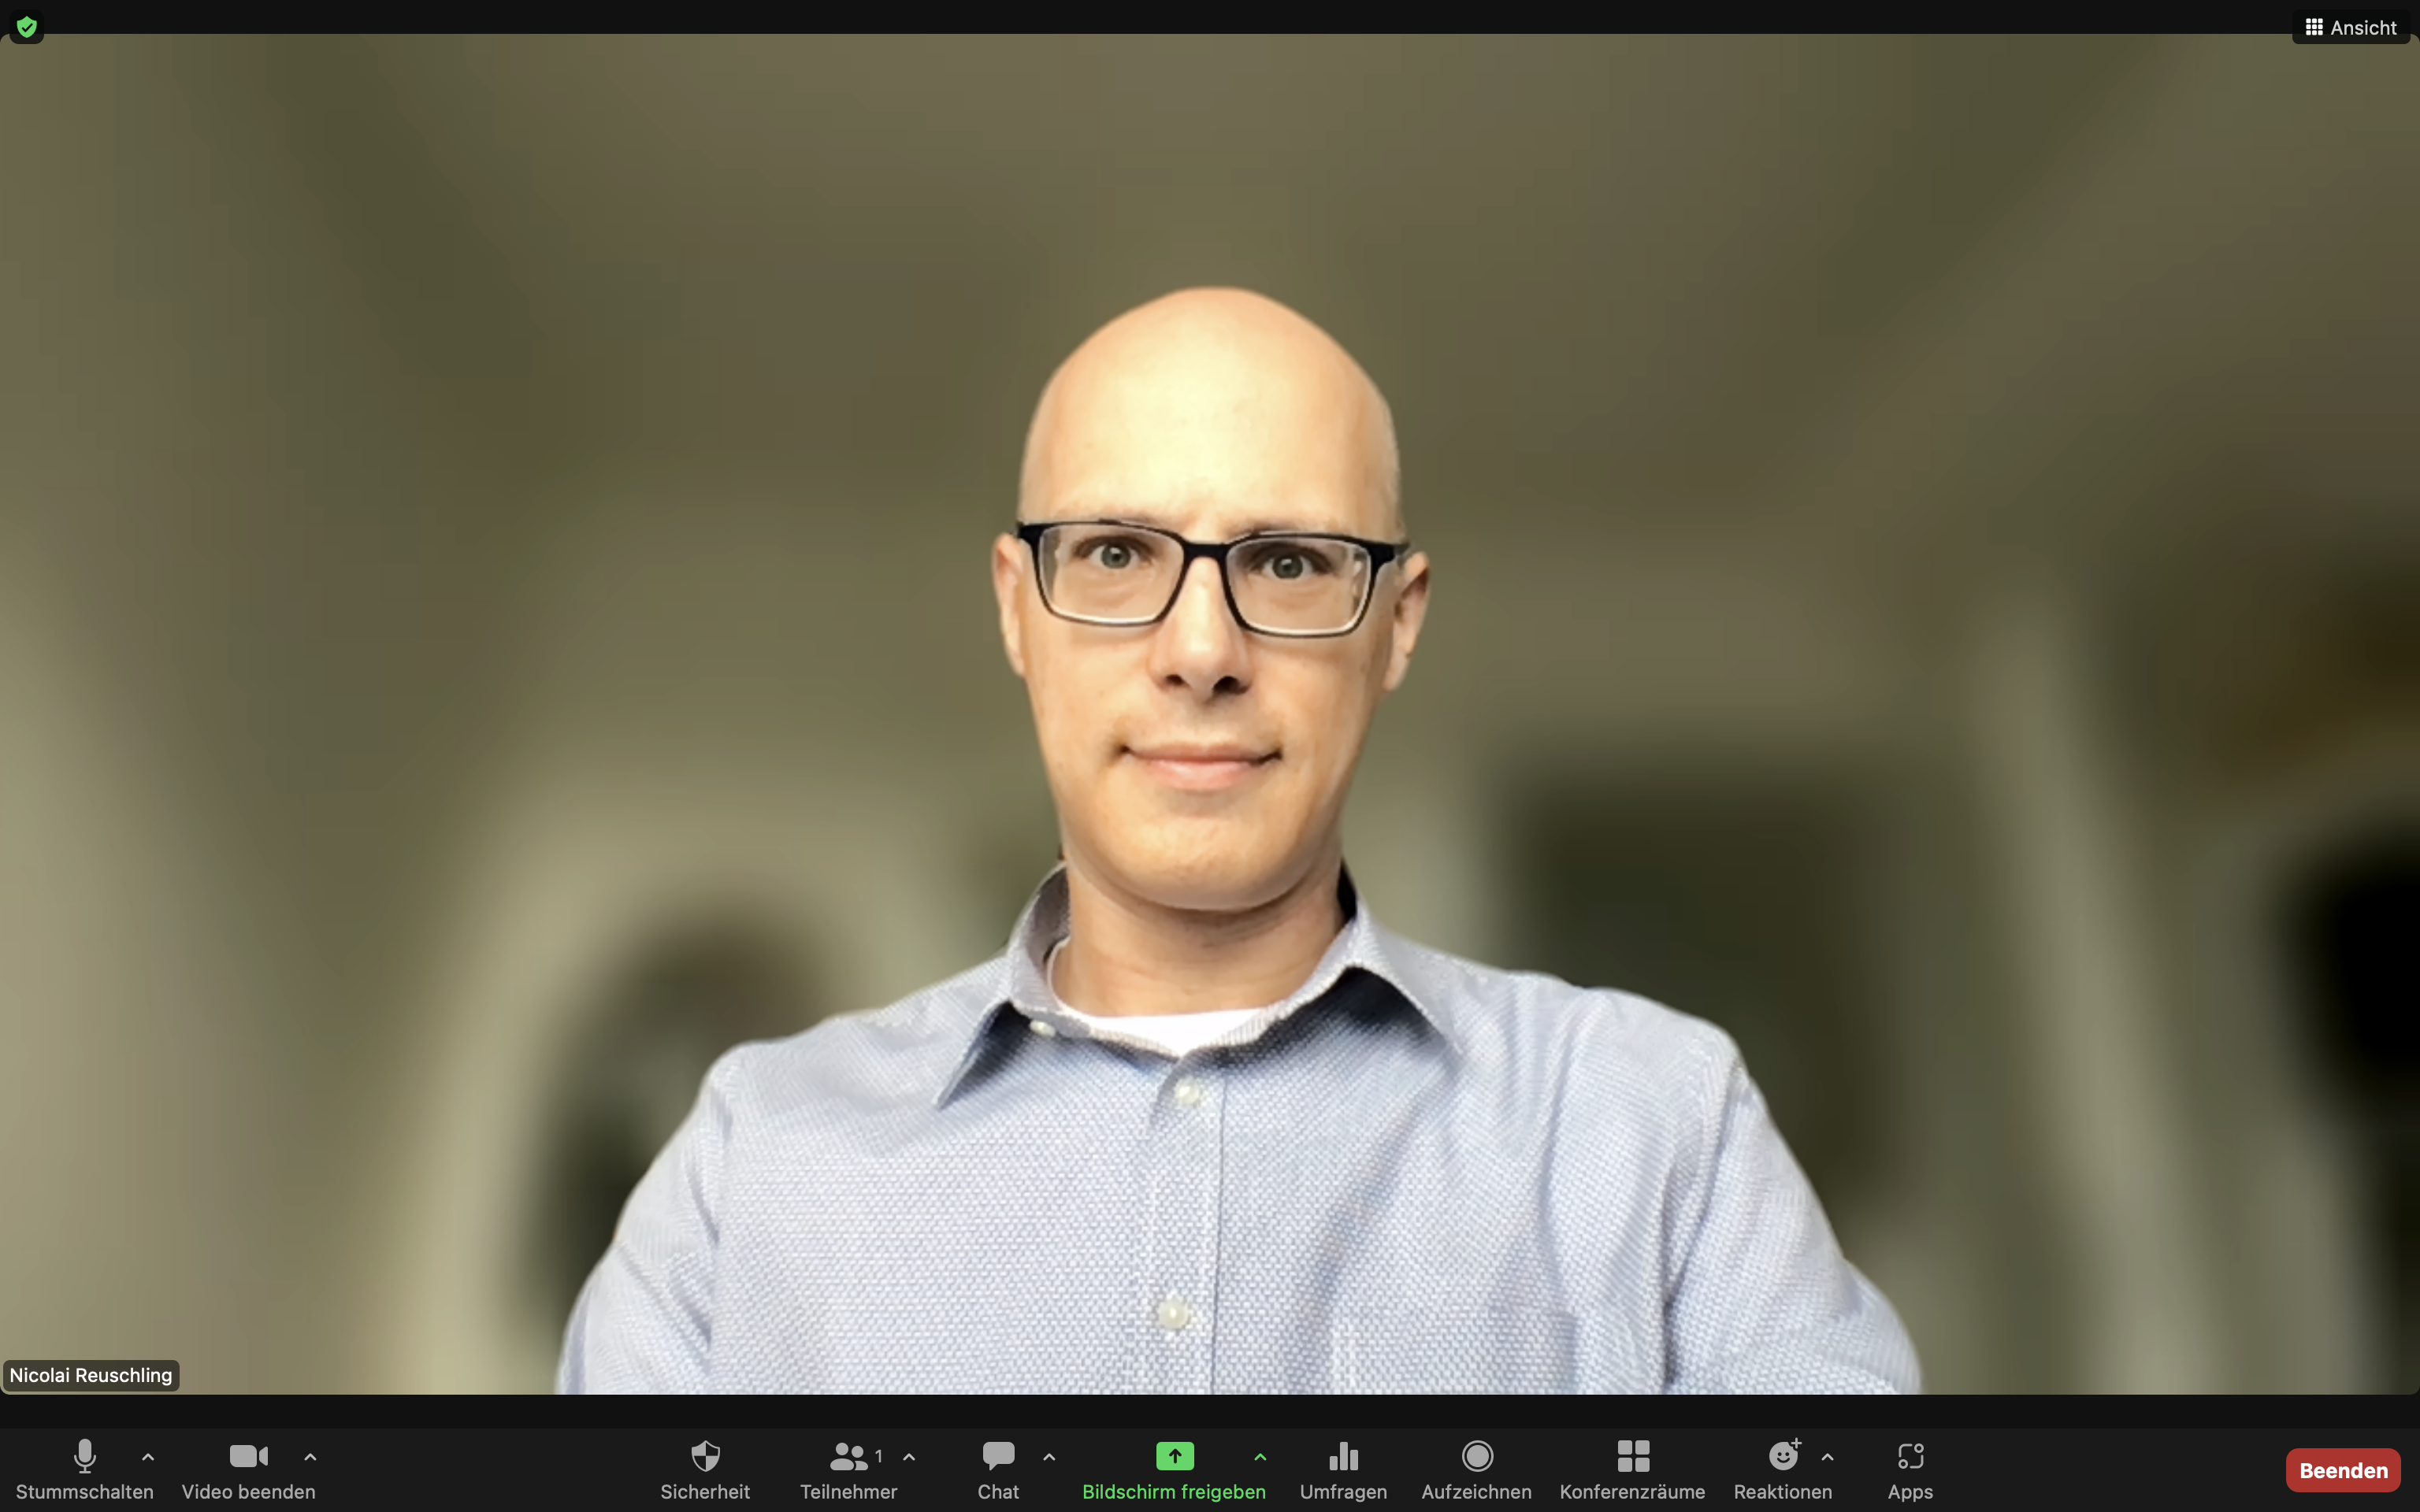Click the red Beenden button
2420x1512 pixels.
2342,1470
